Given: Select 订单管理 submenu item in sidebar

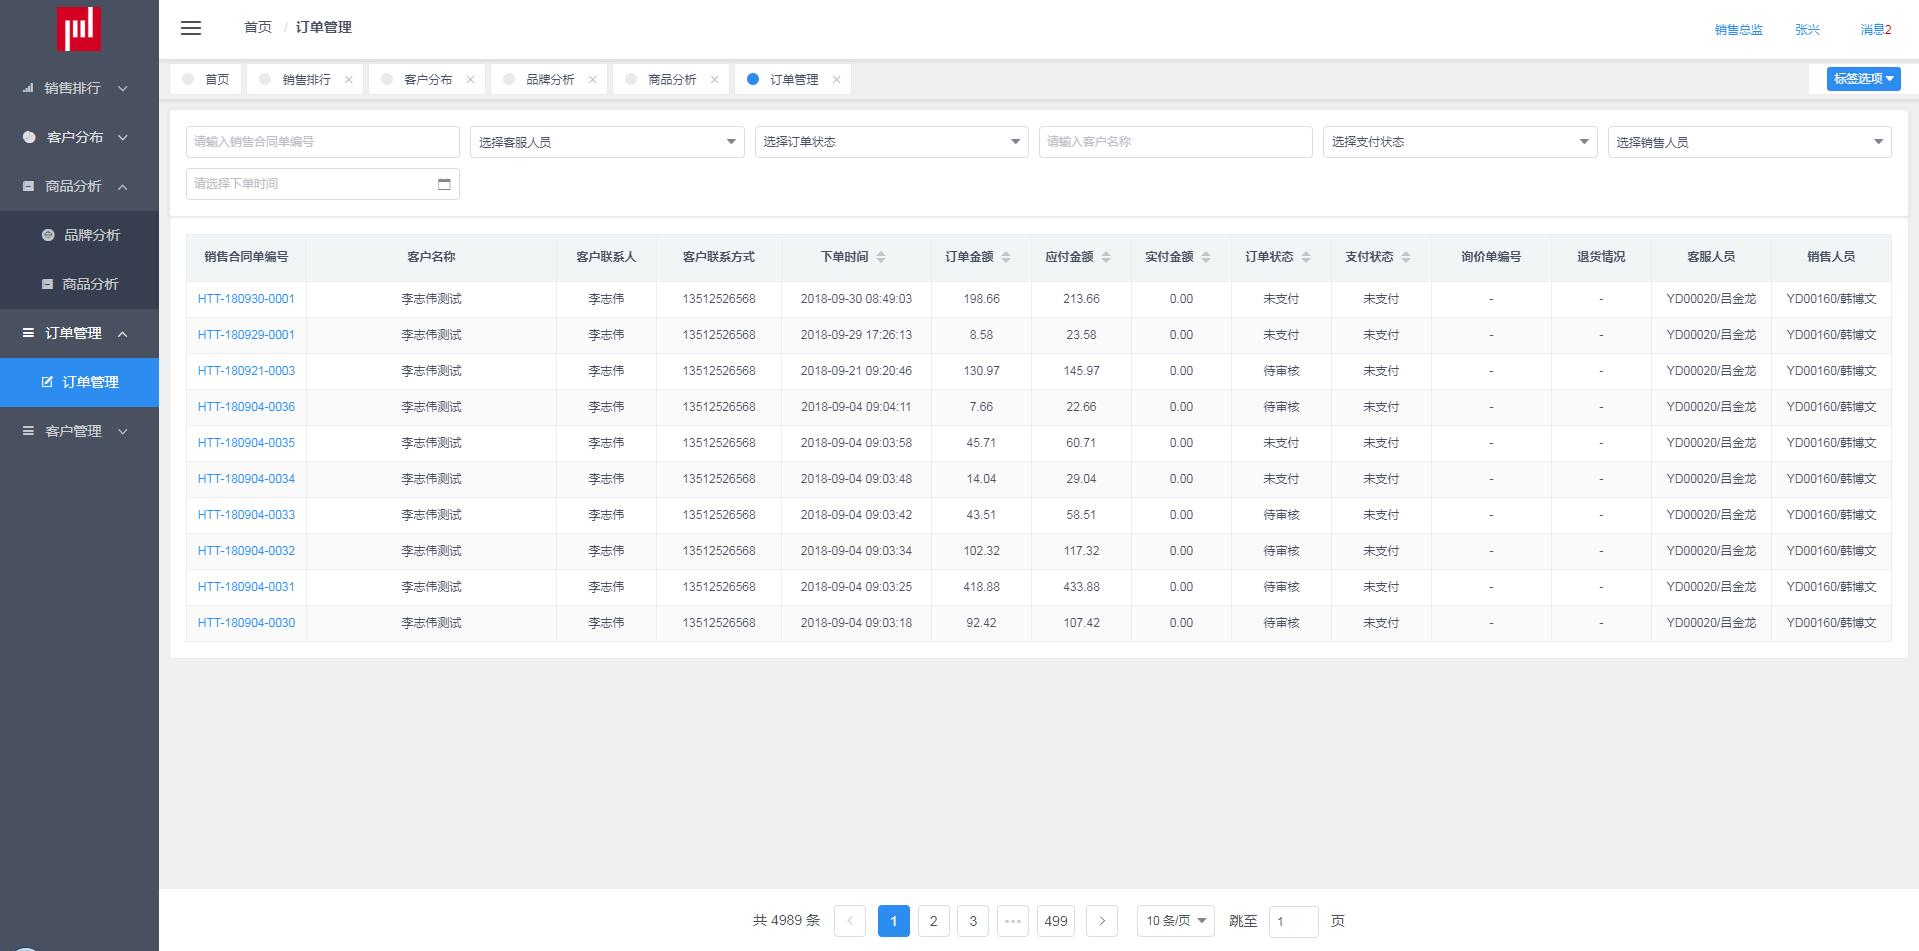Looking at the screenshot, I should [79, 382].
